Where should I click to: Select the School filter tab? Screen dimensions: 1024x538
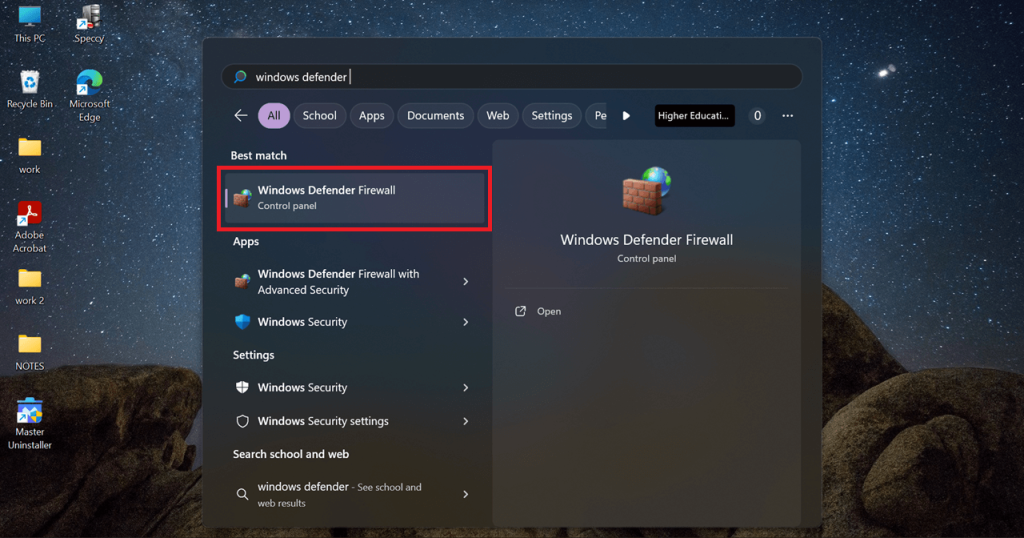[319, 116]
